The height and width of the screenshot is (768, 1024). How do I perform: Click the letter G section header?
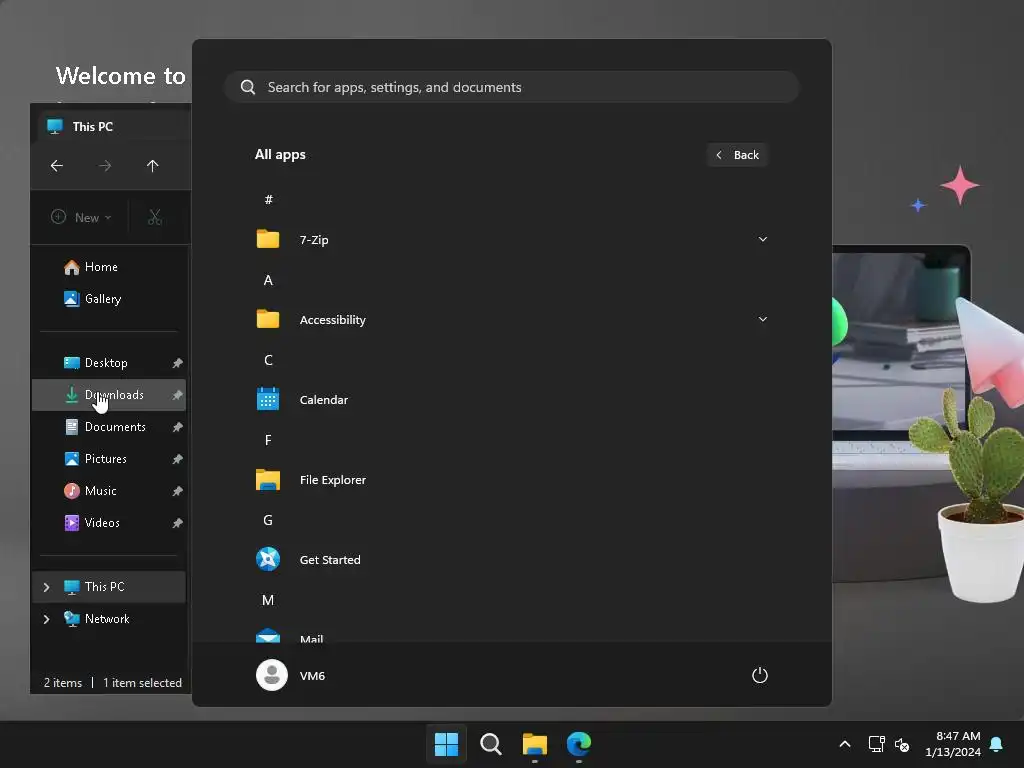pyautogui.click(x=268, y=520)
